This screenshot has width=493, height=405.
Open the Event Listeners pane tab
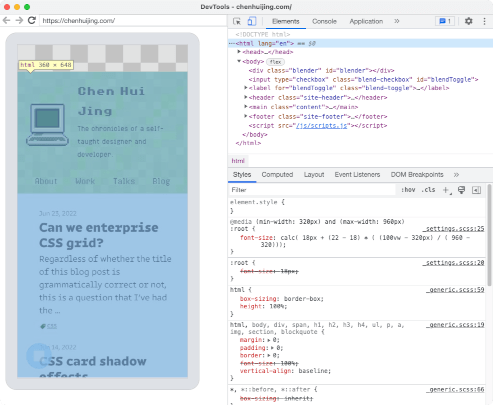(x=357, y=175)
